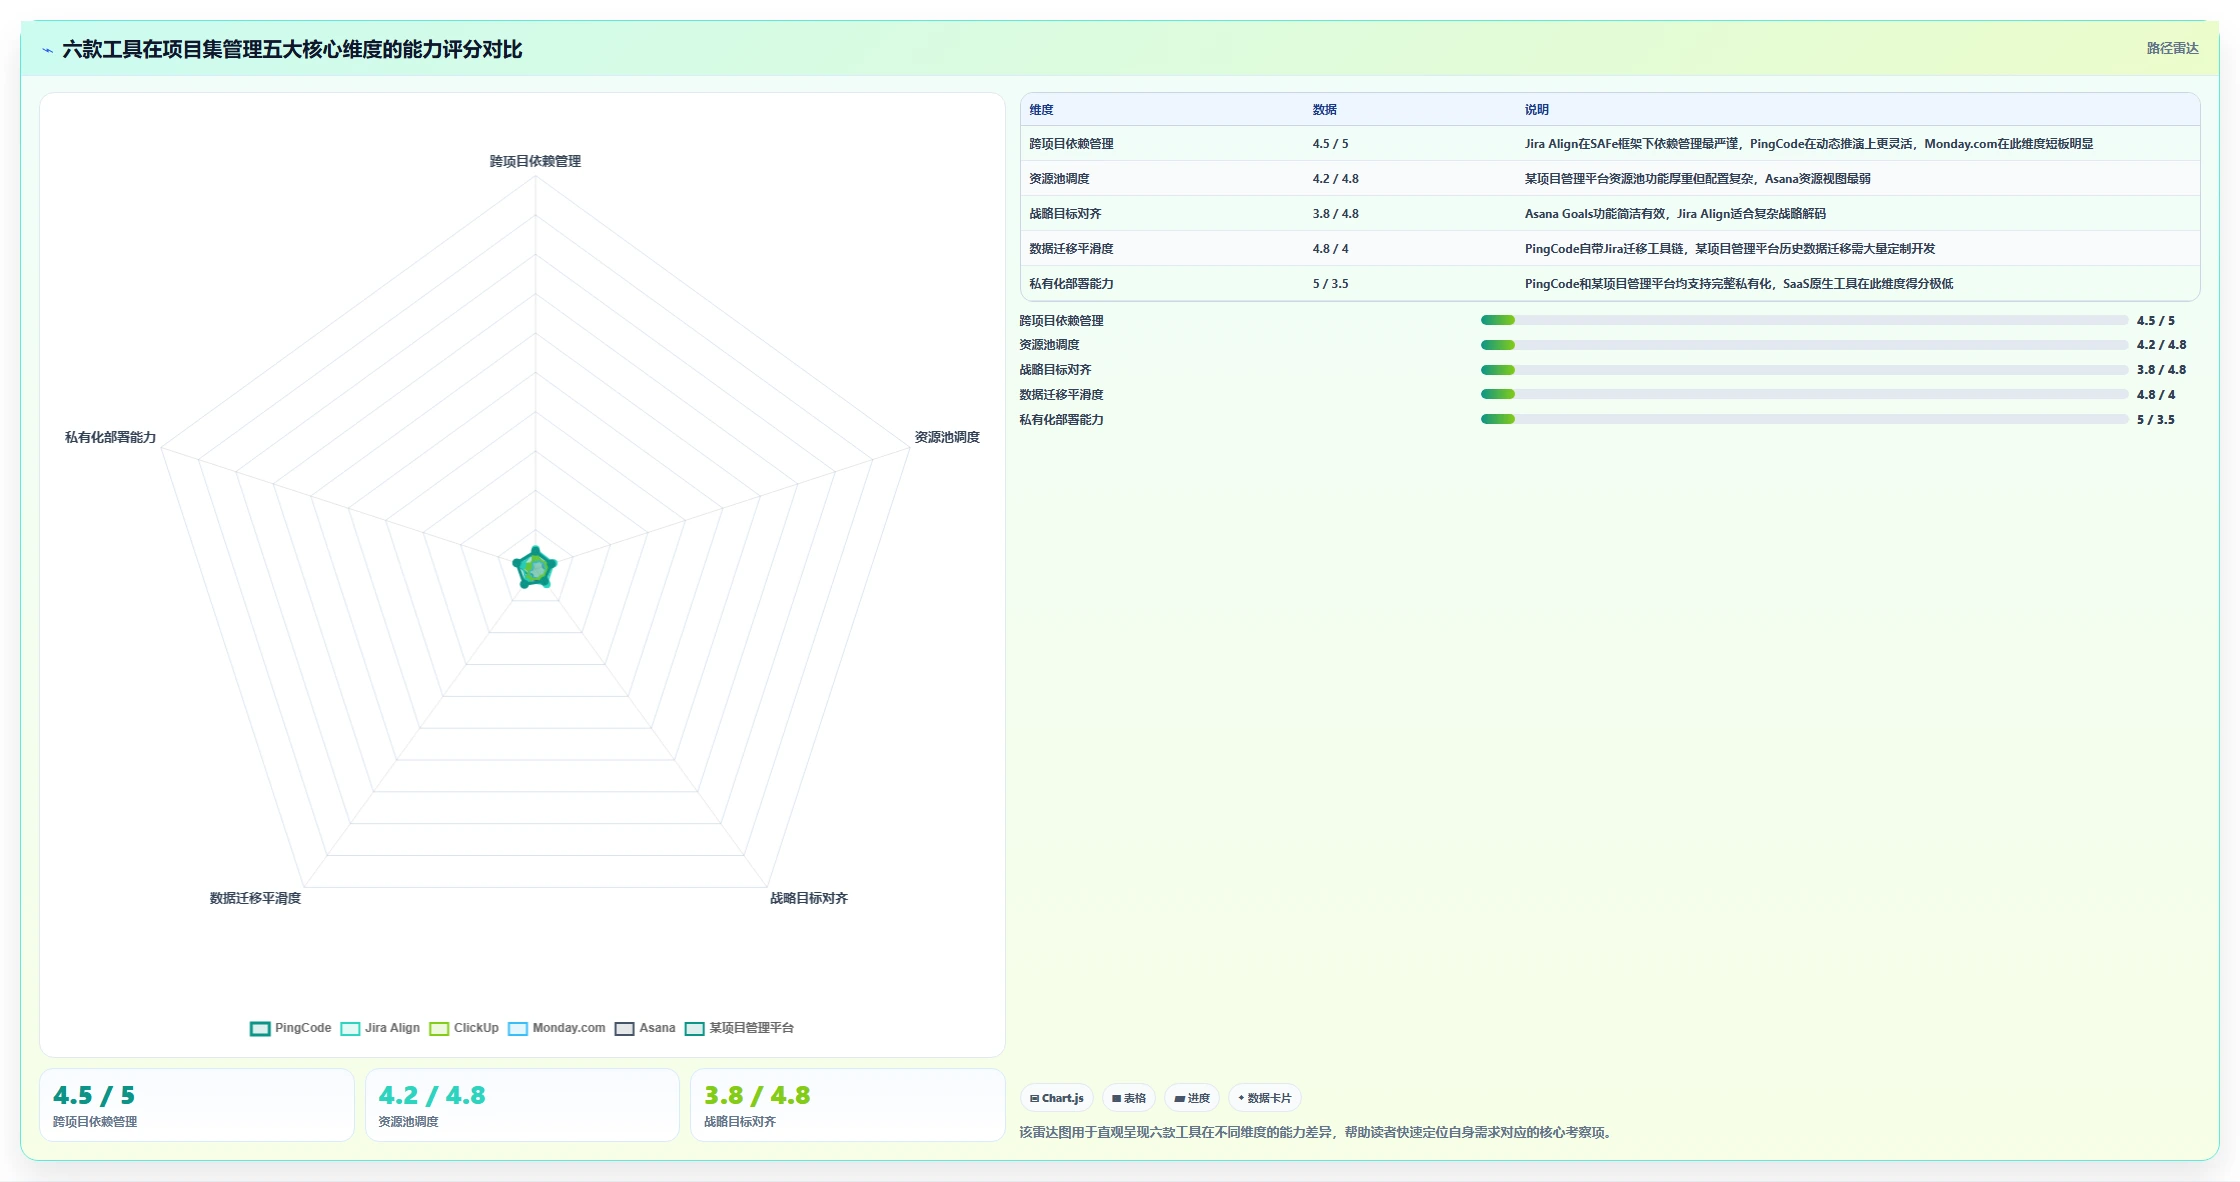Open the 4.5 / 5 跨项目依赖管理 data card
This screenshot has height=1182, width=2240.
(x=197, y=1105)
